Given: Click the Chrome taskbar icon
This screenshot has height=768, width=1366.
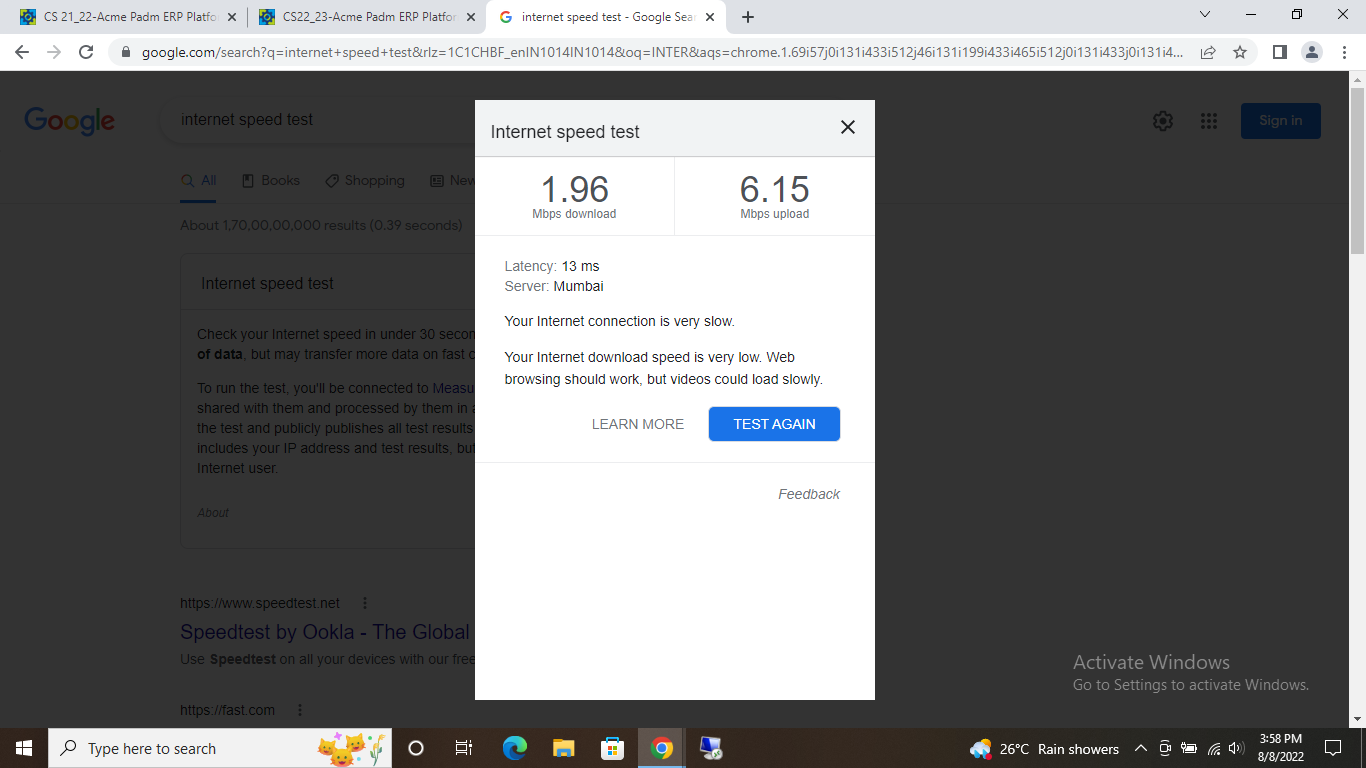Looking at the screenshot, I should [661, 748].
